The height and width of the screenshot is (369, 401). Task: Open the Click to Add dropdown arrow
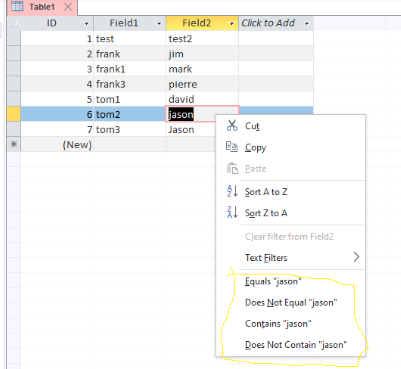coord(306,24)
